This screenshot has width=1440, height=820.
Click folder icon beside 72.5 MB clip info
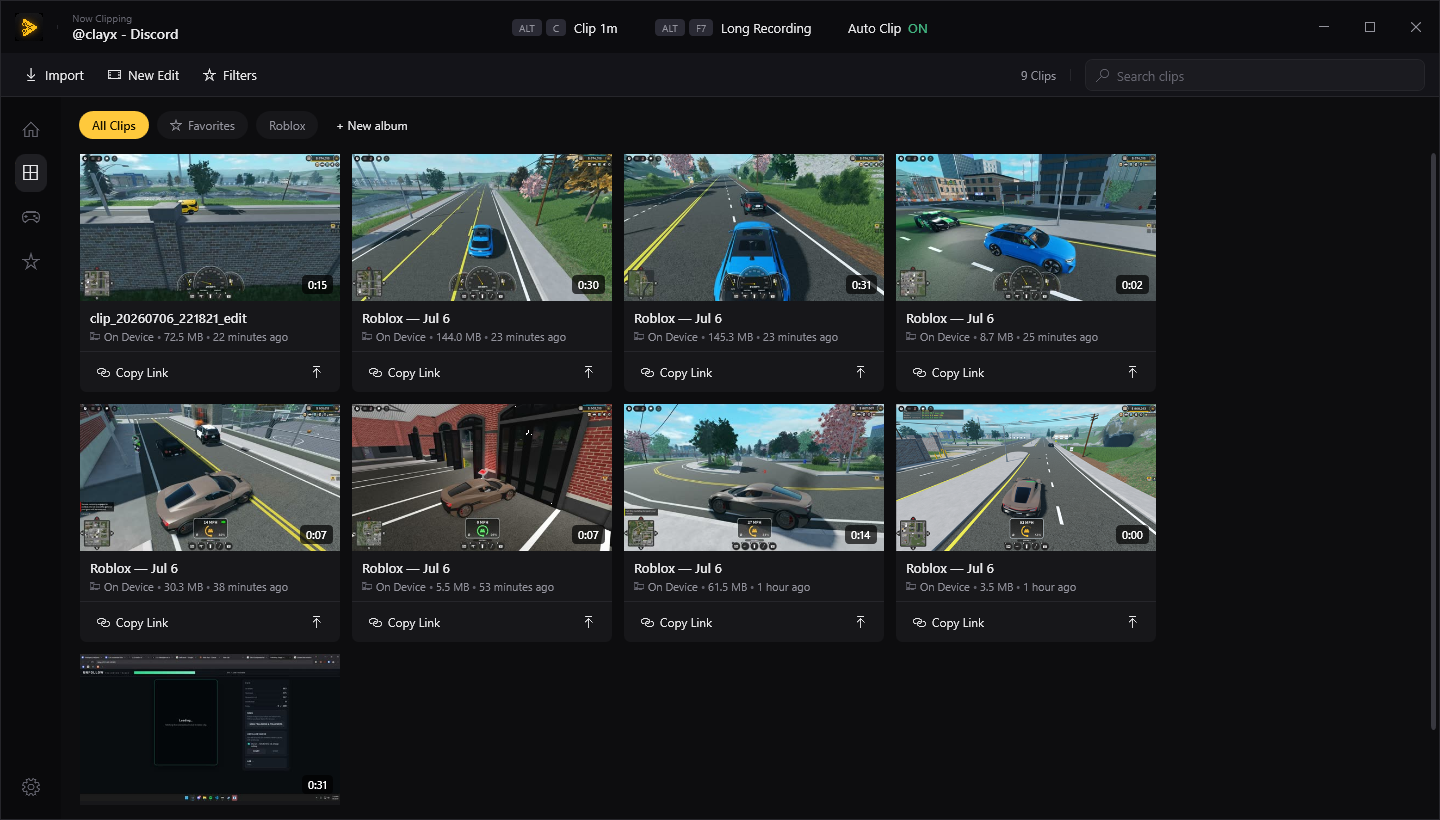(x=95, y=337)
